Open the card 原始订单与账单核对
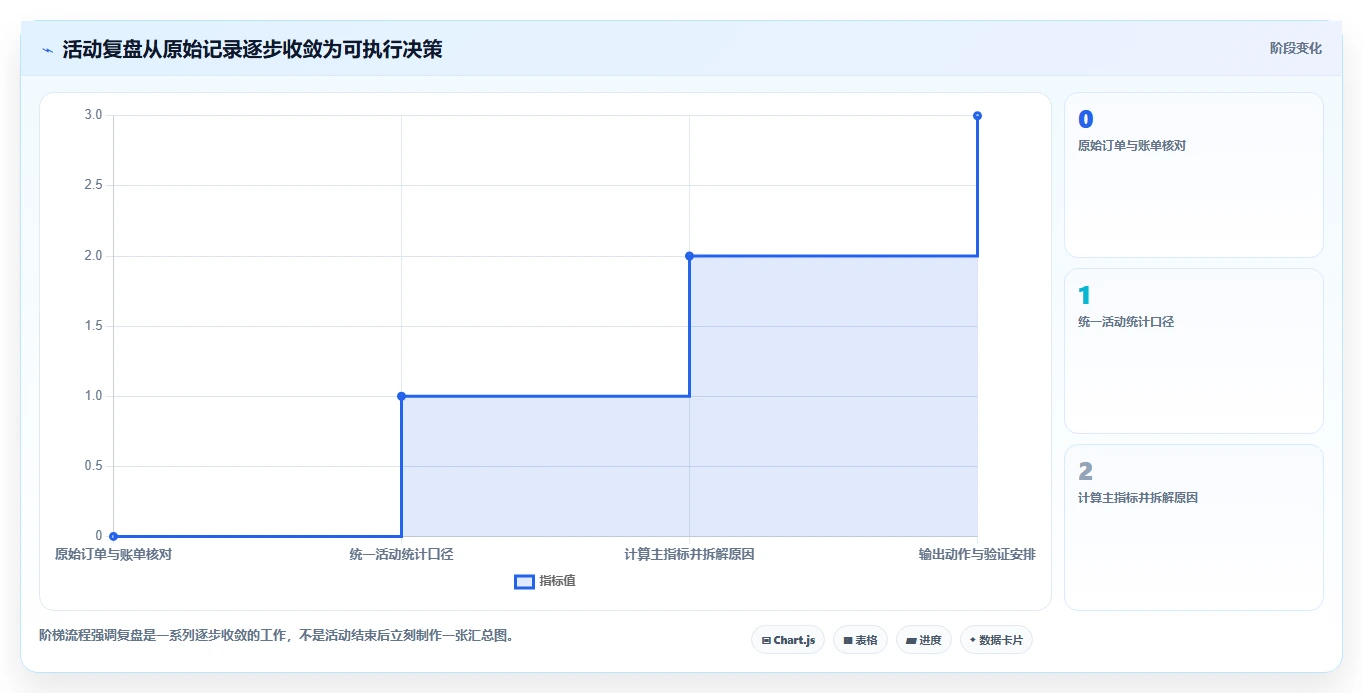 click(1194, 175)
